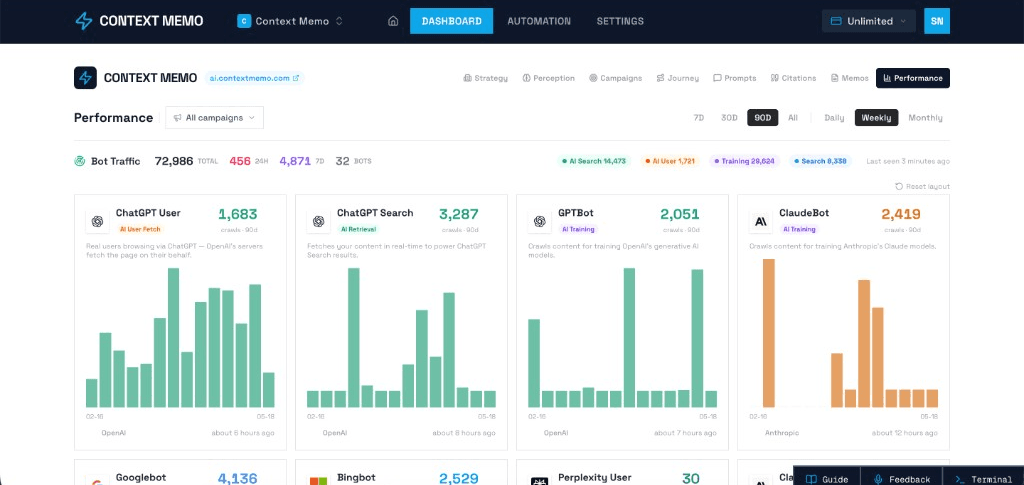
Task: Click the brand lightning badge beside CONTEXT MEMO heading
Action: click(86, 78)
